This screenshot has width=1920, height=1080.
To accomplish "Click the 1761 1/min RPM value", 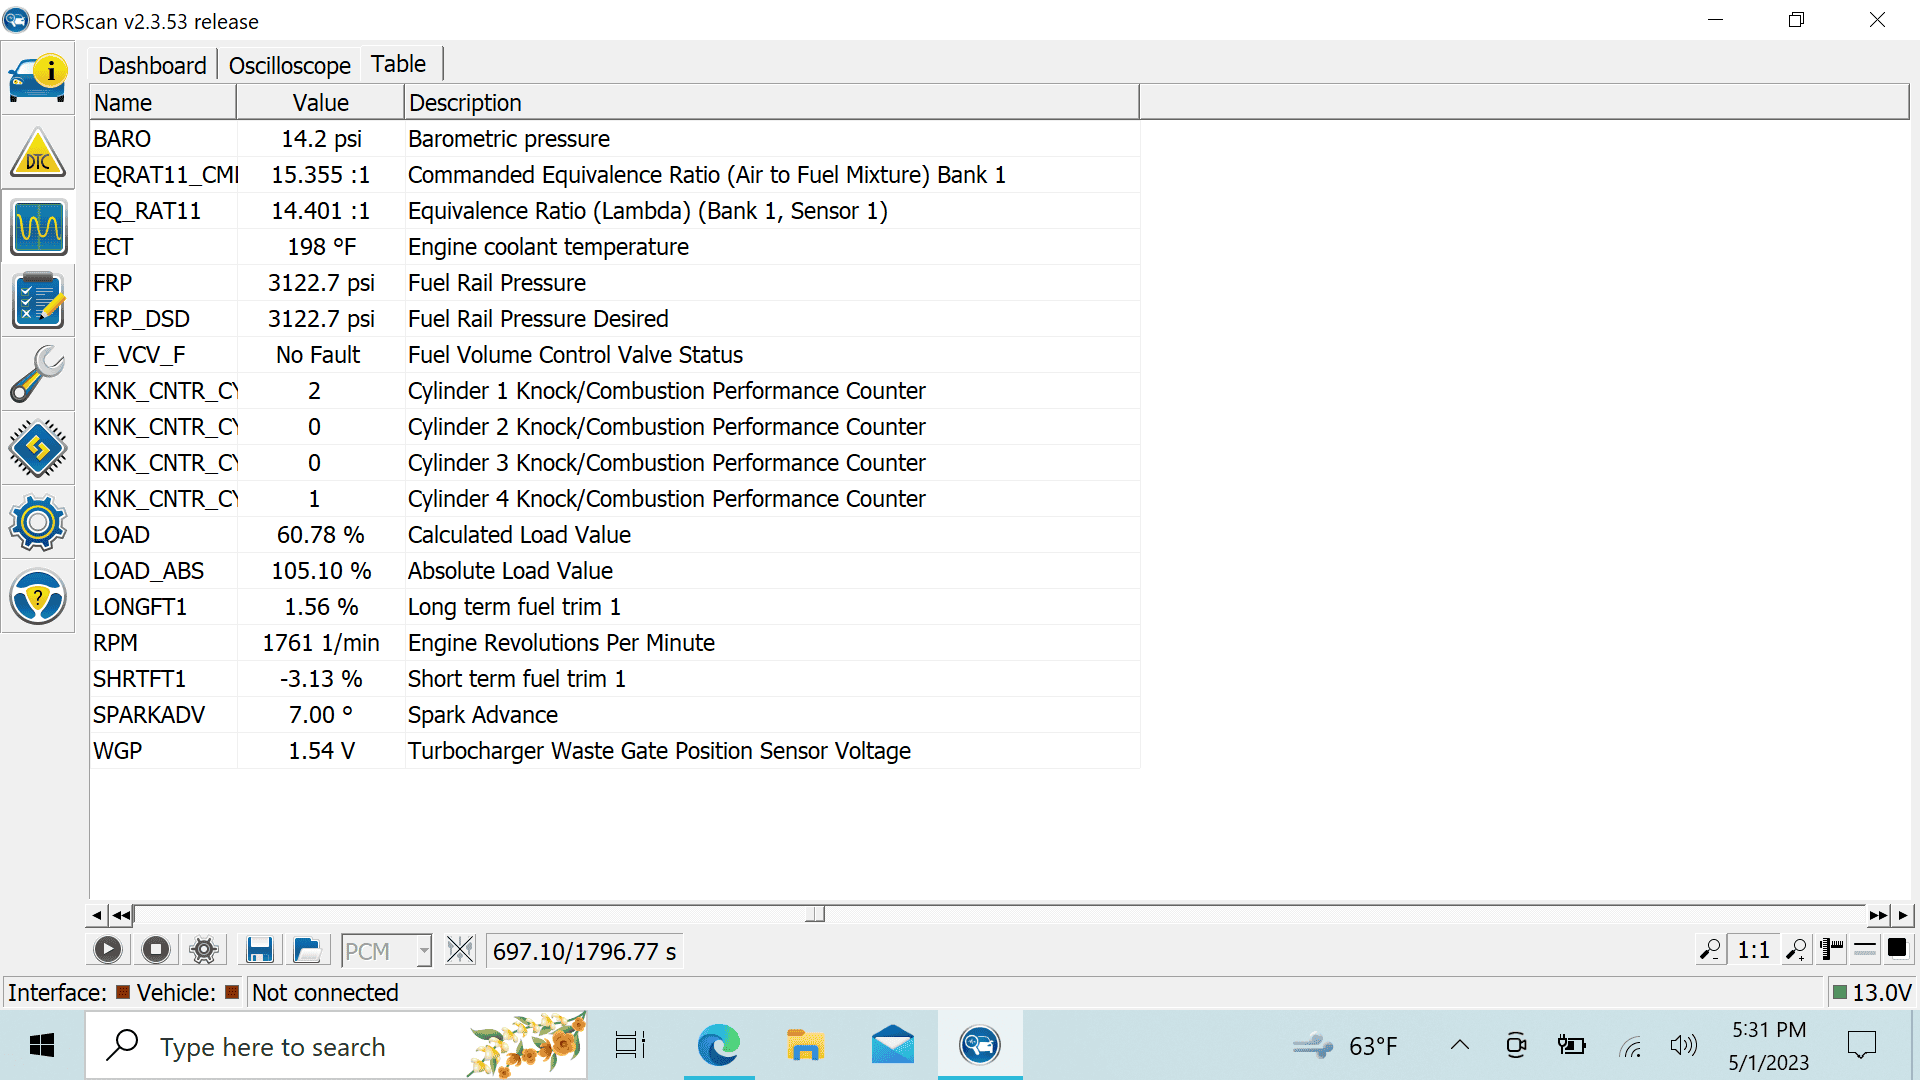I will (x=321, y=643).
